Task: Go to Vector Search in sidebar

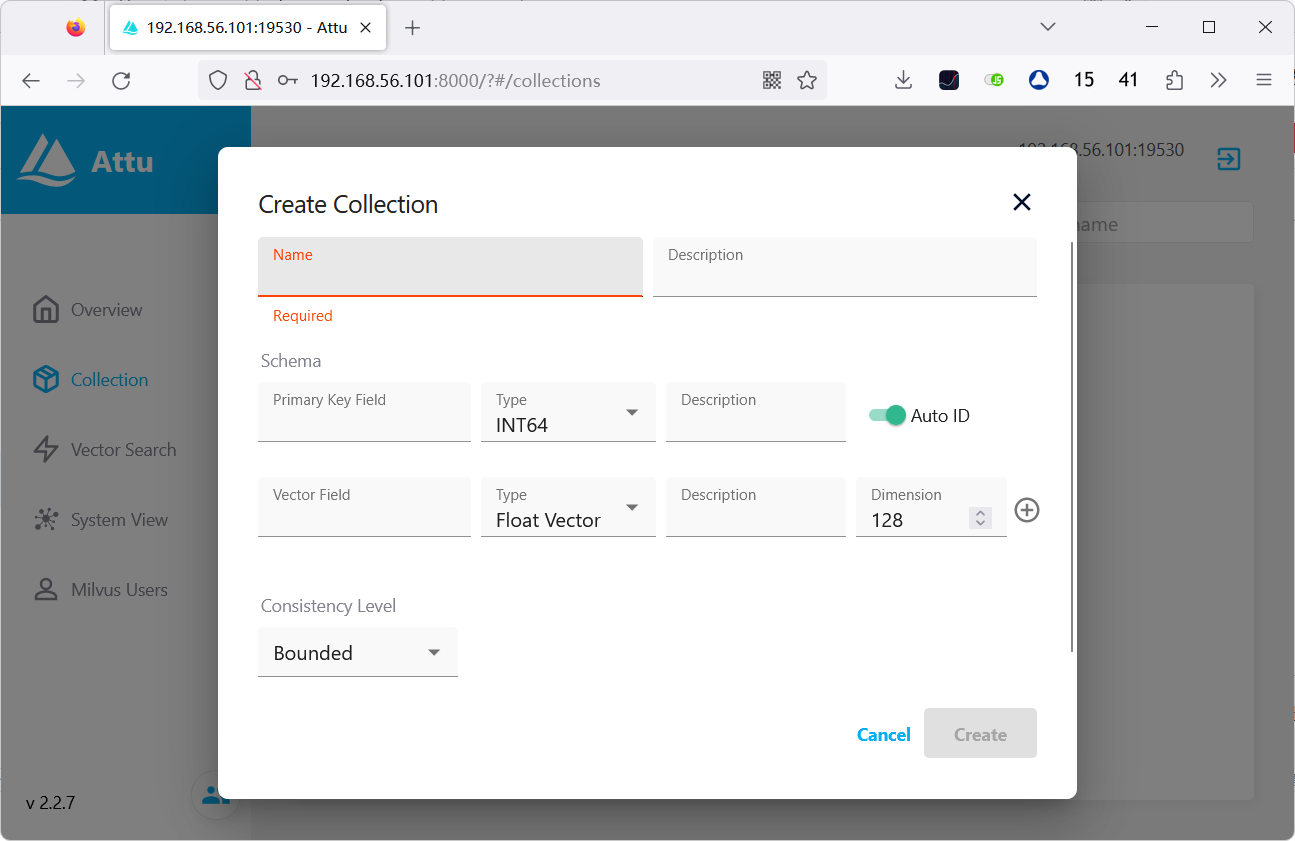Action: click(123, 450)
